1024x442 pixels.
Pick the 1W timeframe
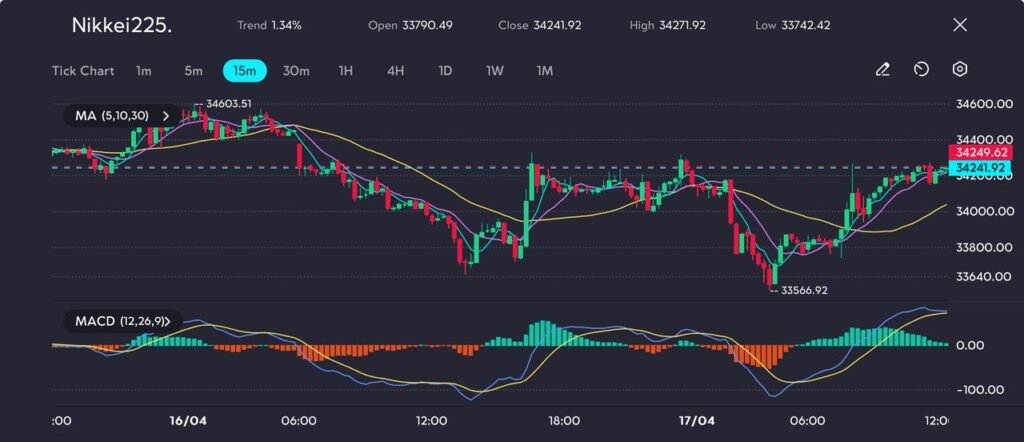[495, 71]
